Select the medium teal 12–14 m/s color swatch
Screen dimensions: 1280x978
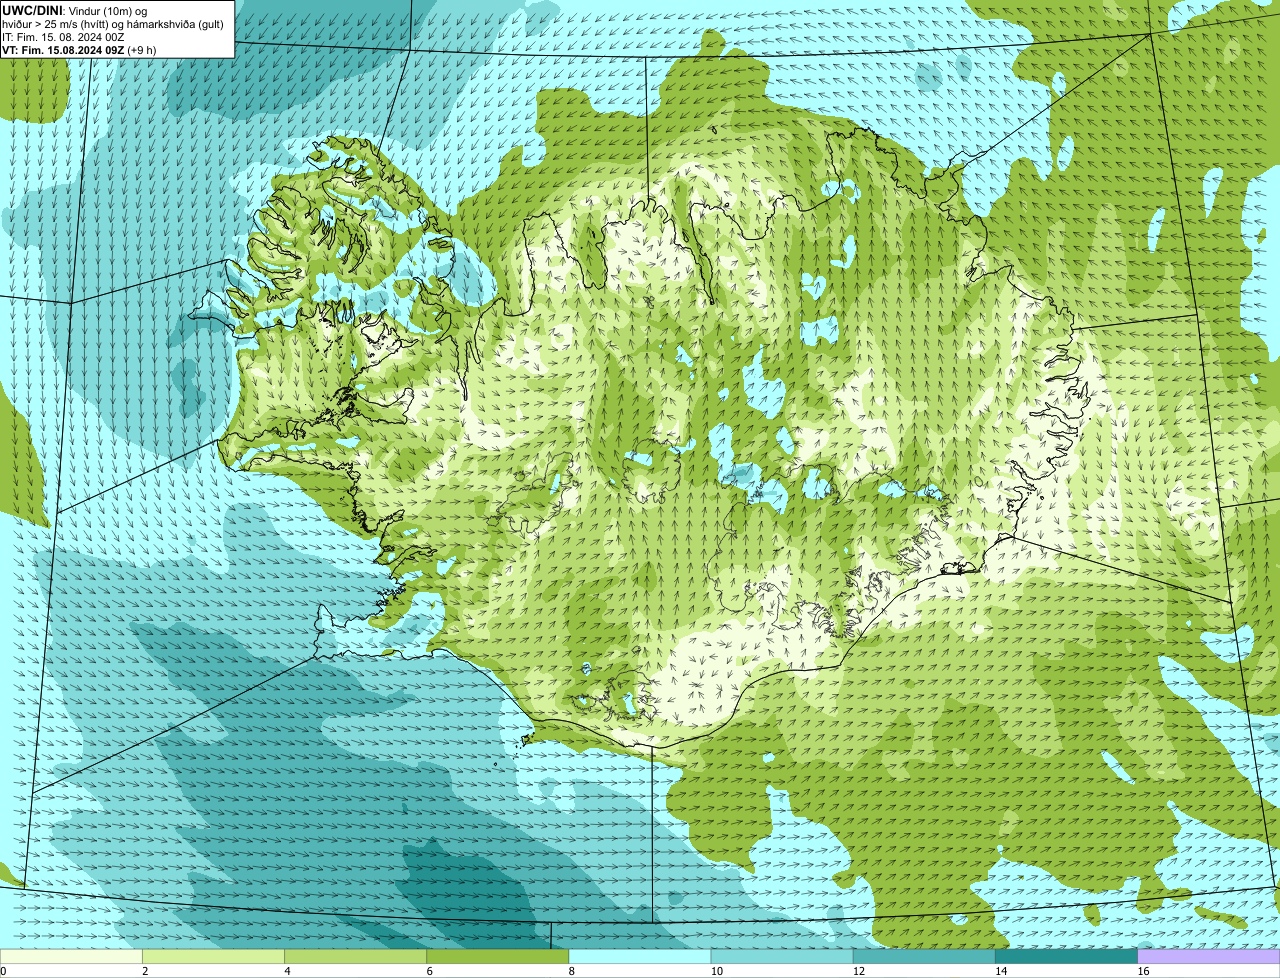[924, 957]
